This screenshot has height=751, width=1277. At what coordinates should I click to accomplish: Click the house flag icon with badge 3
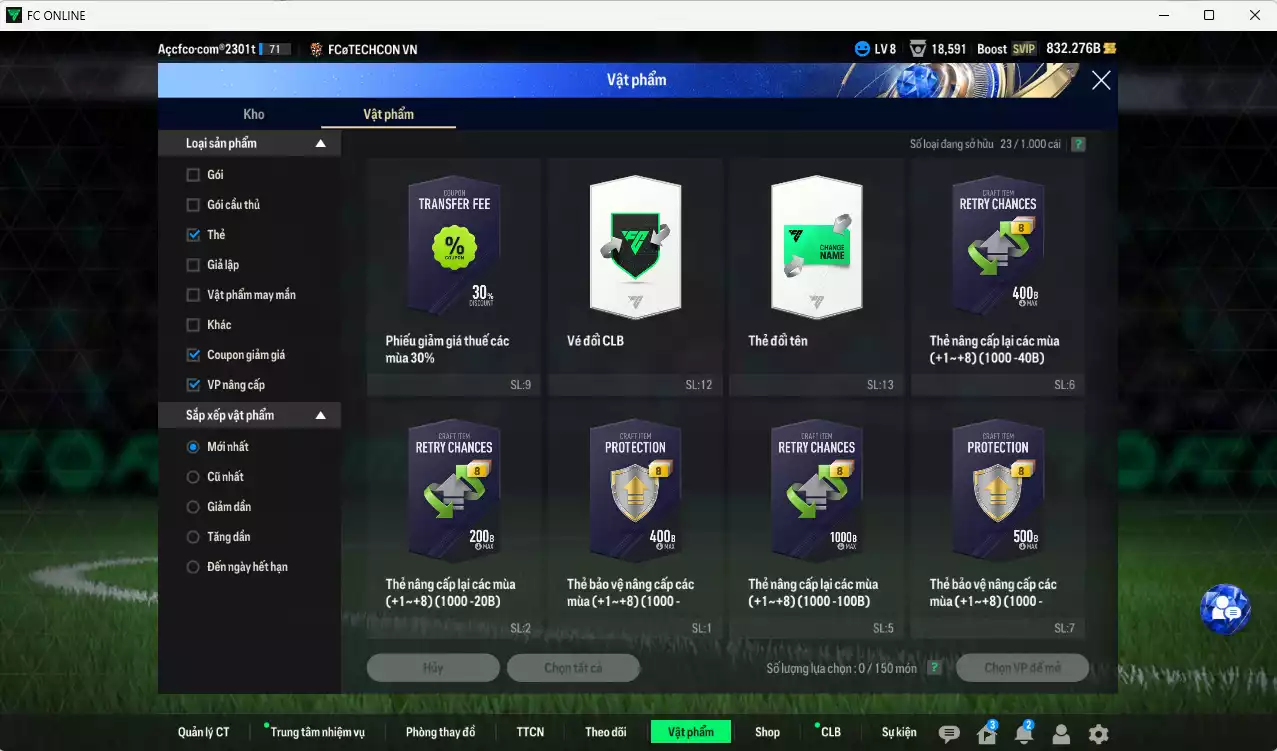tap(987, 734)
